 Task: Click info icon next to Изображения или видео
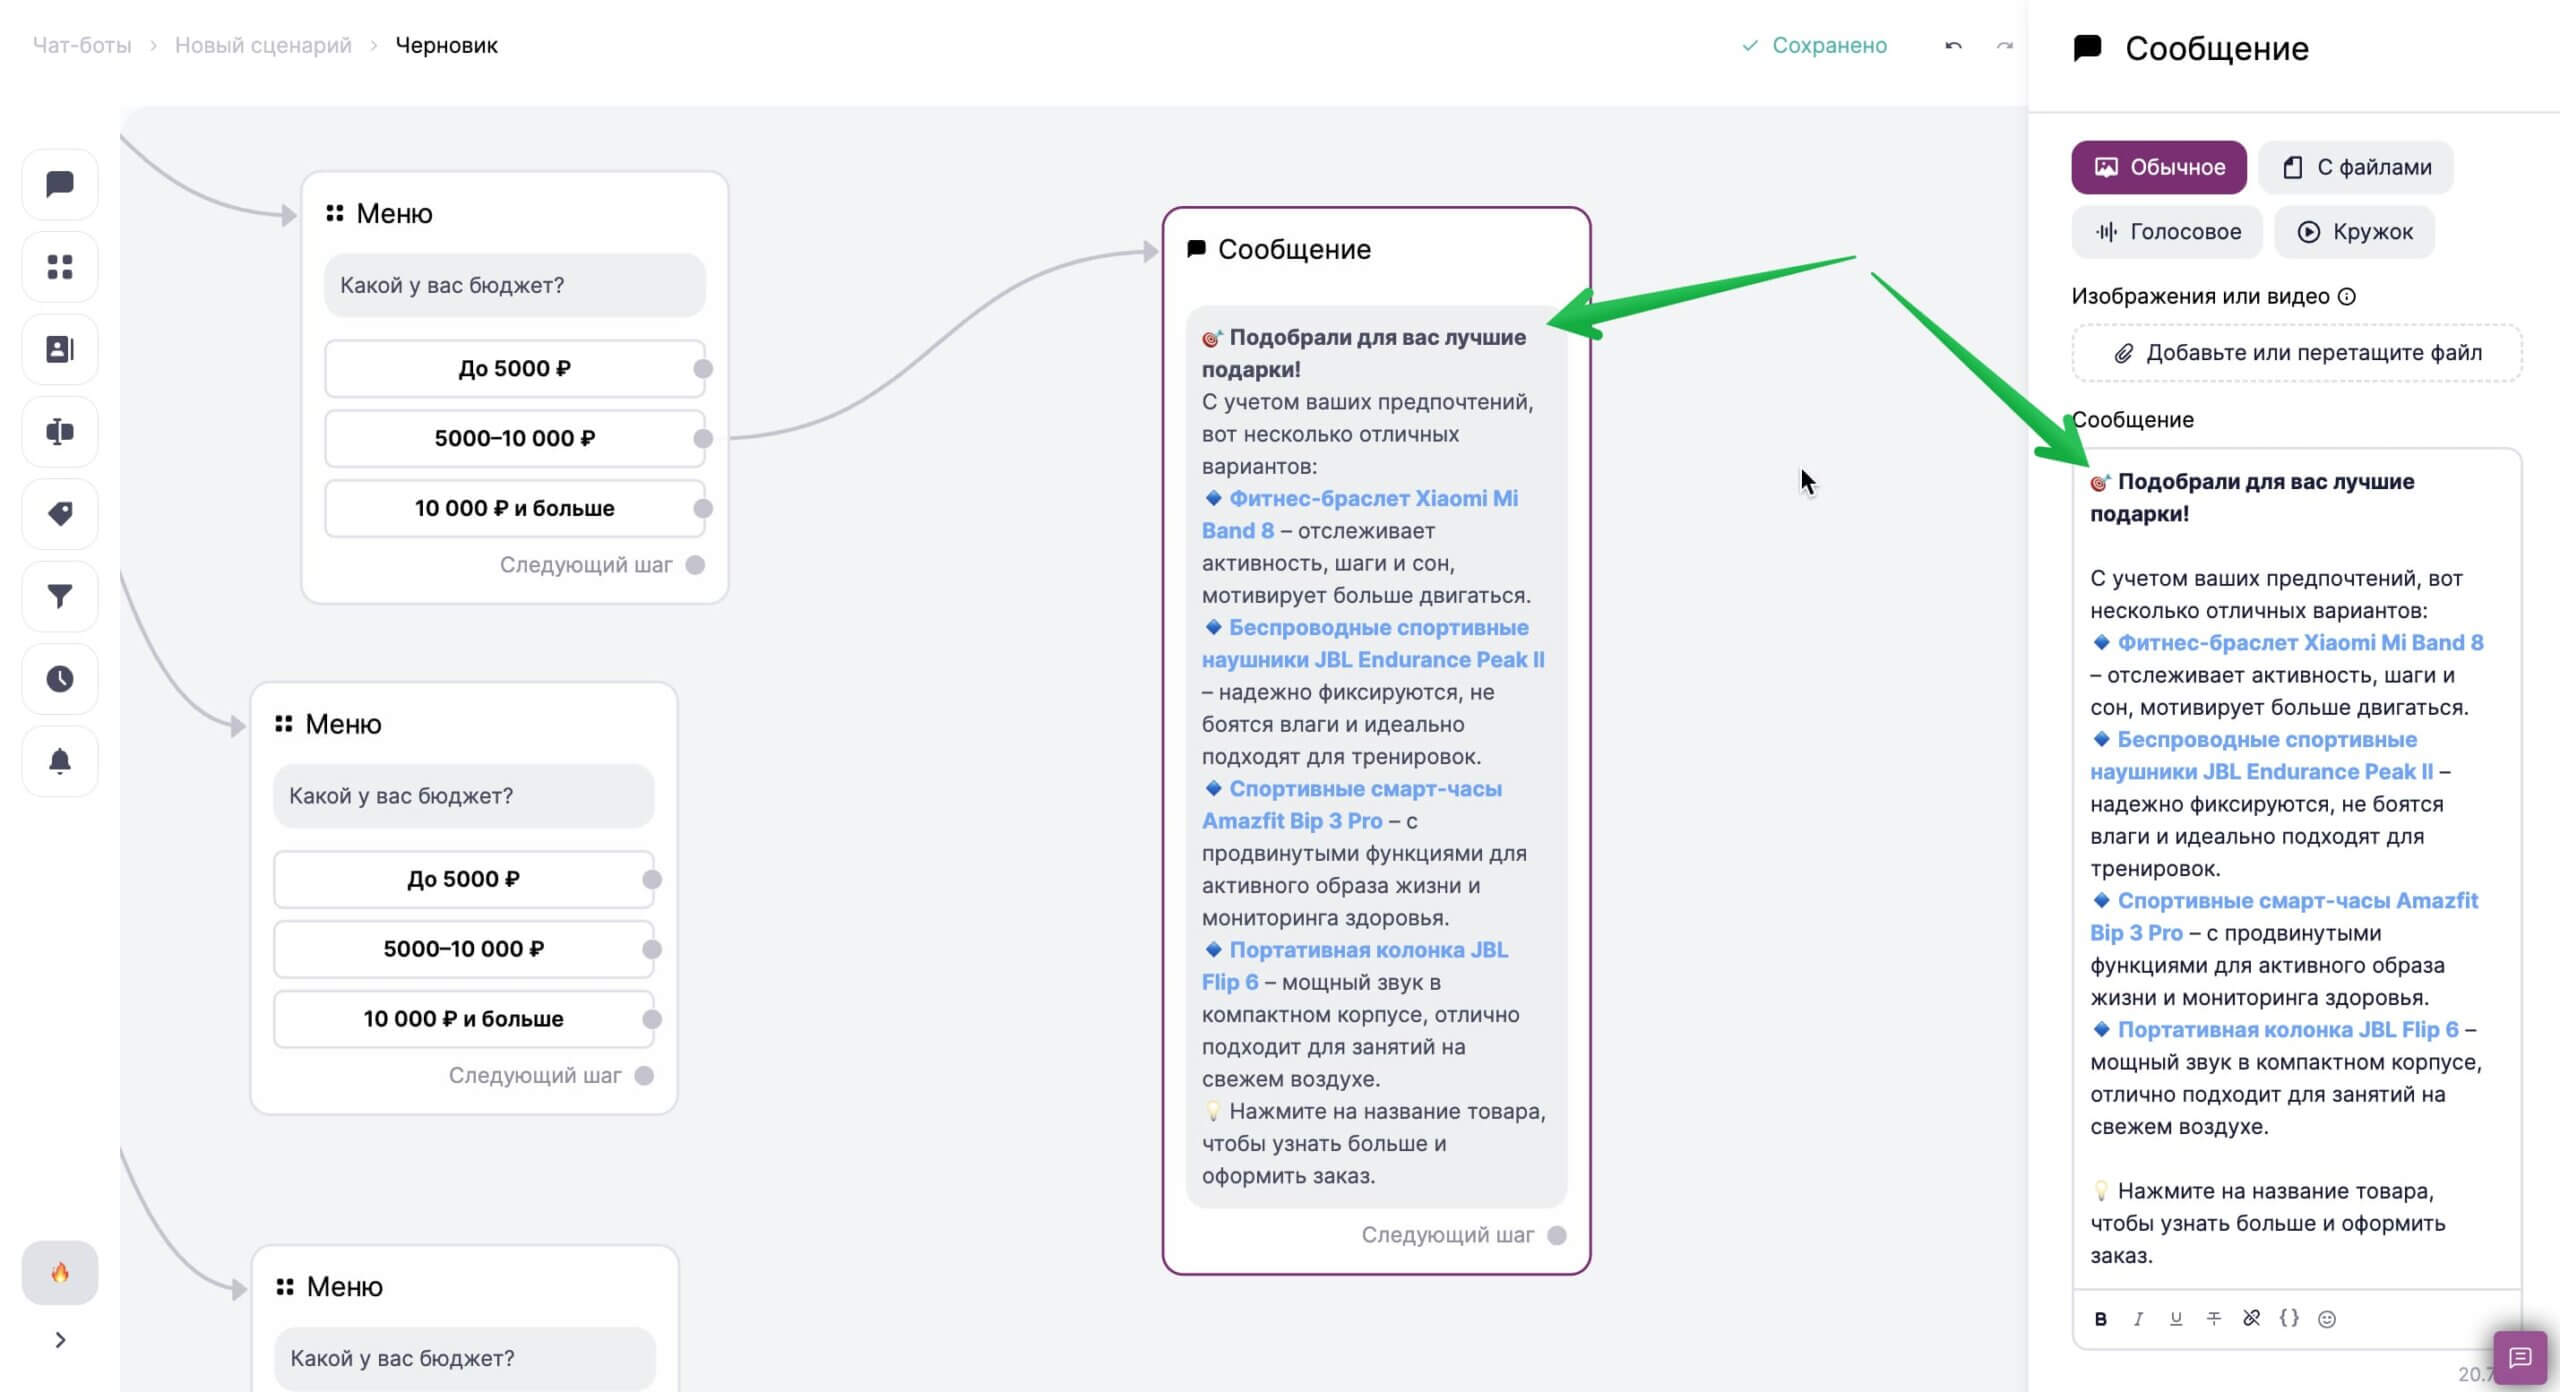(2347, 296)
